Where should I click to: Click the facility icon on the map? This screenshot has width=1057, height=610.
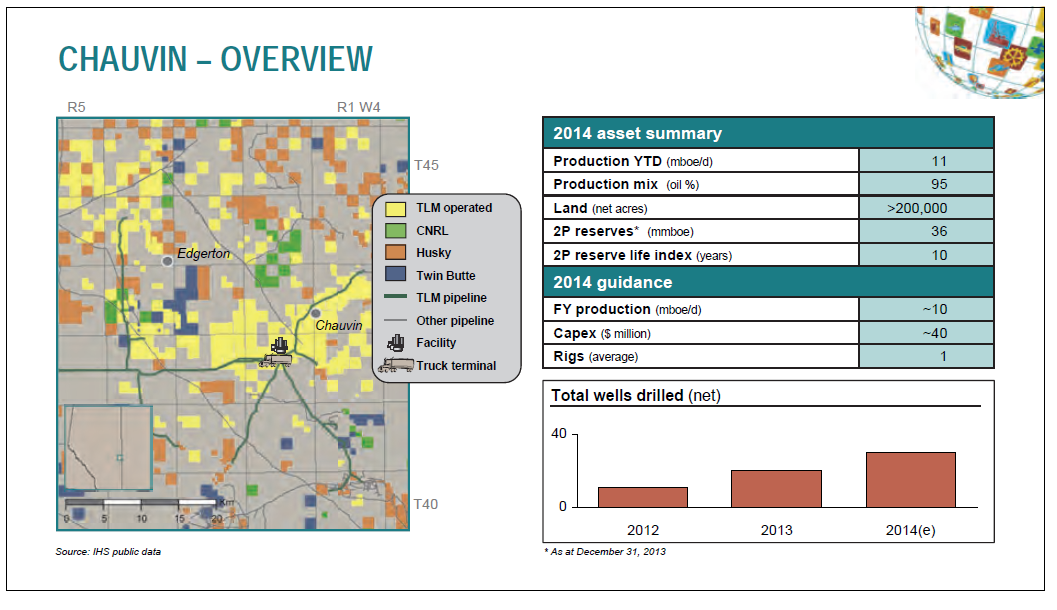pyautogui.click(x=279, y=346)
